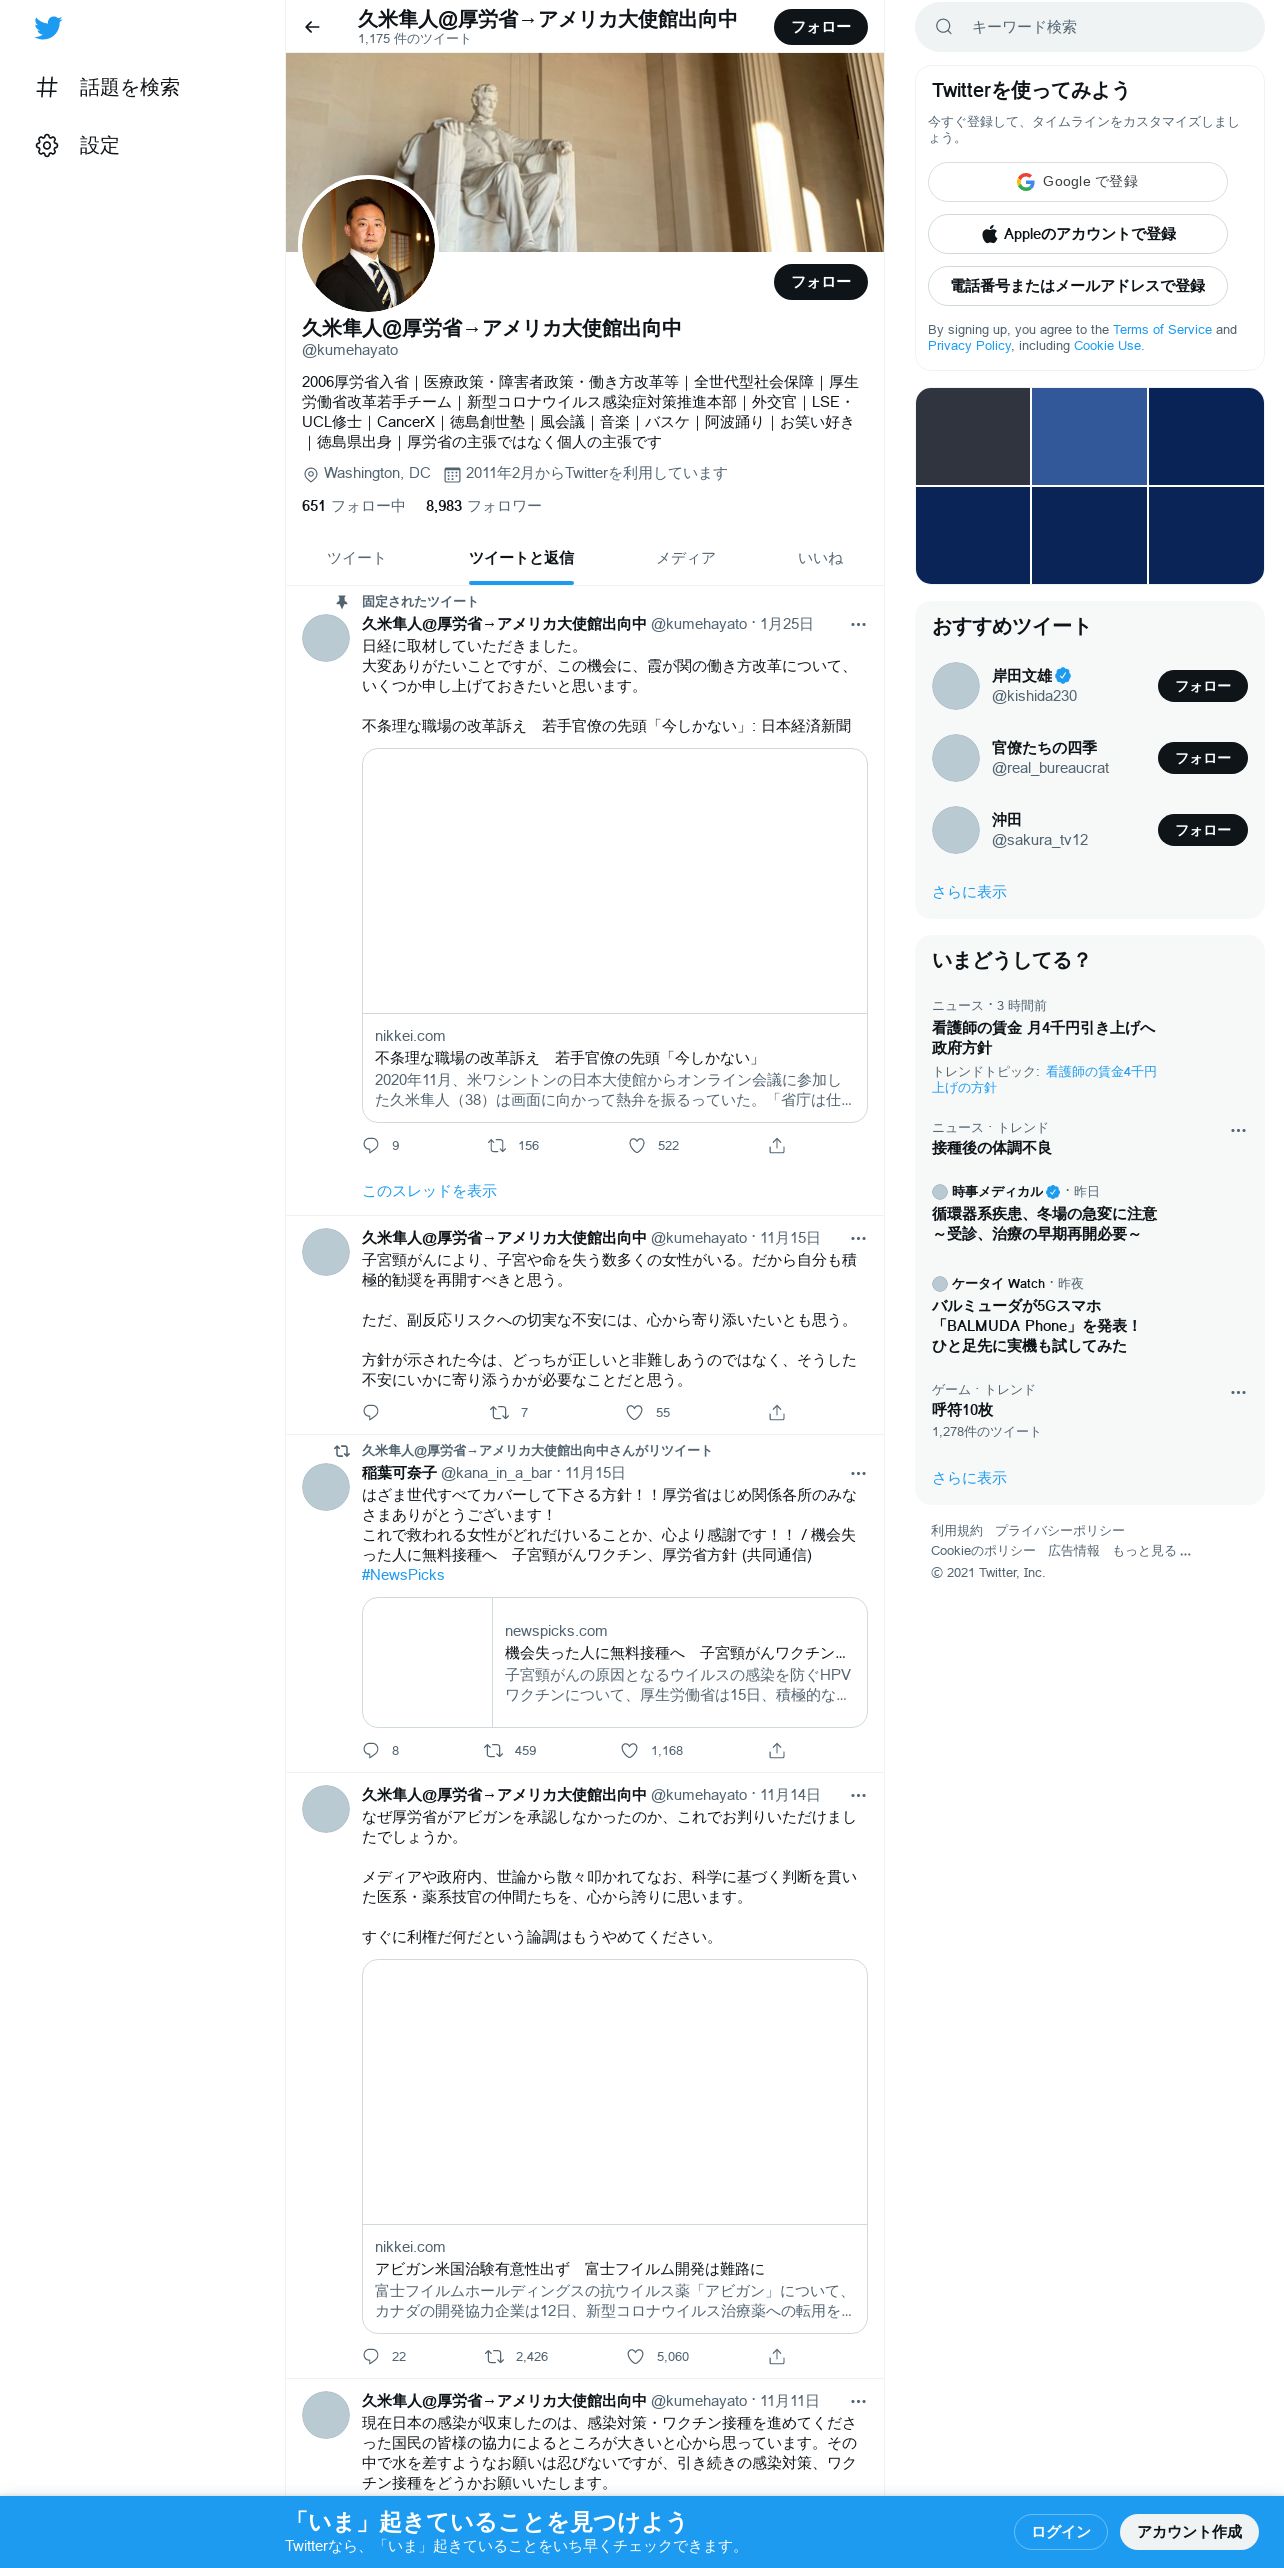1284x2568 pixels.
Task: Open 8,983 フォロワー list
Action: click(x=484, y=506)
